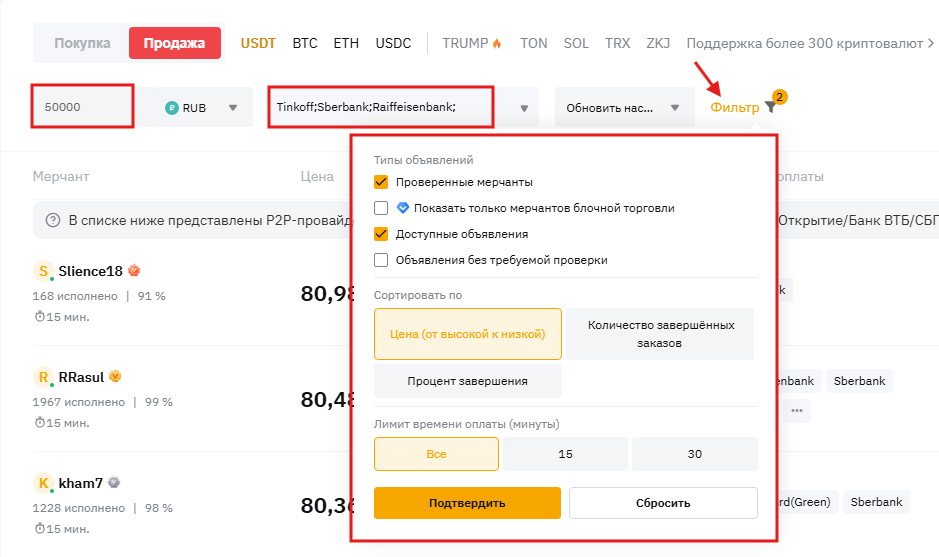This screenshot has height=557, width=939.
Task: Click the filter funnel icon
Action: (769, 108)
